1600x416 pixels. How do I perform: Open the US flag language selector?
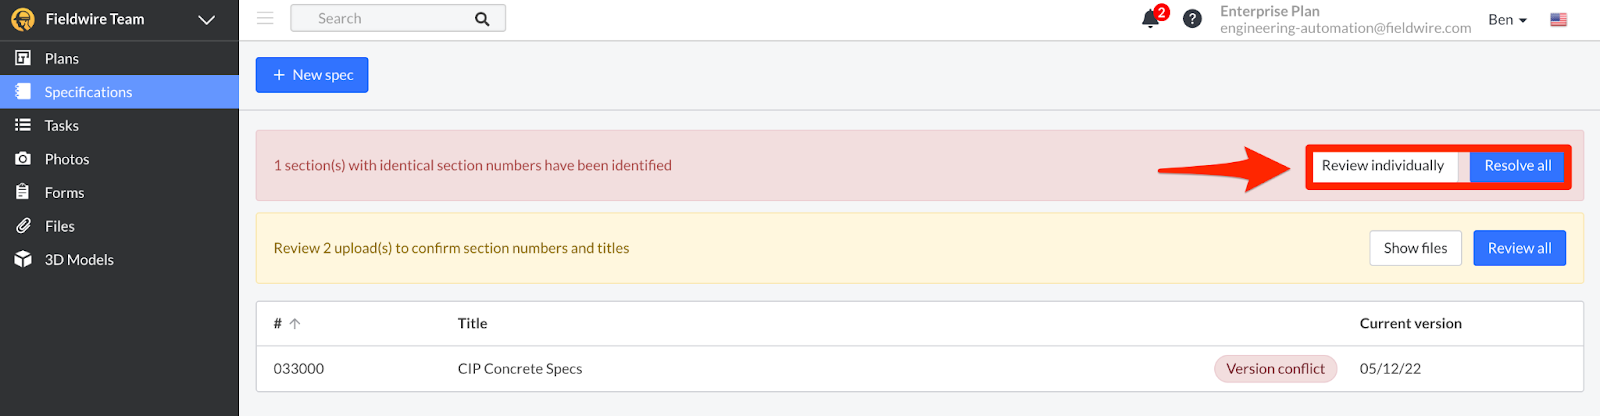(1558, 19)
